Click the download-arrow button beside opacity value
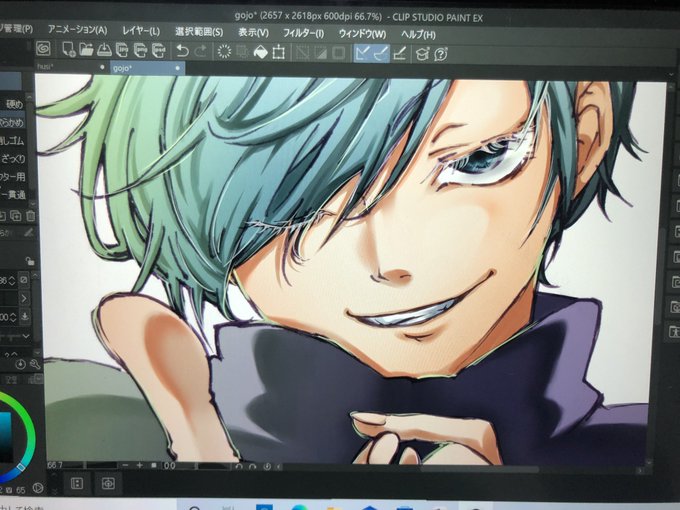 25,317
